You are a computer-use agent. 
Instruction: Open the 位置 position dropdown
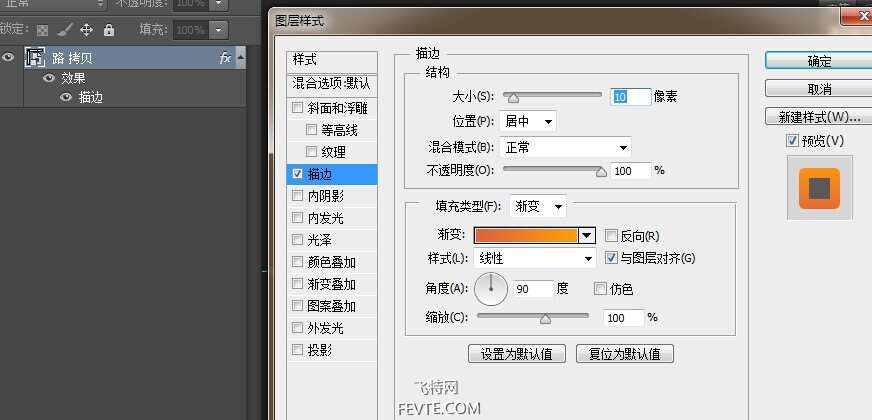528,121
